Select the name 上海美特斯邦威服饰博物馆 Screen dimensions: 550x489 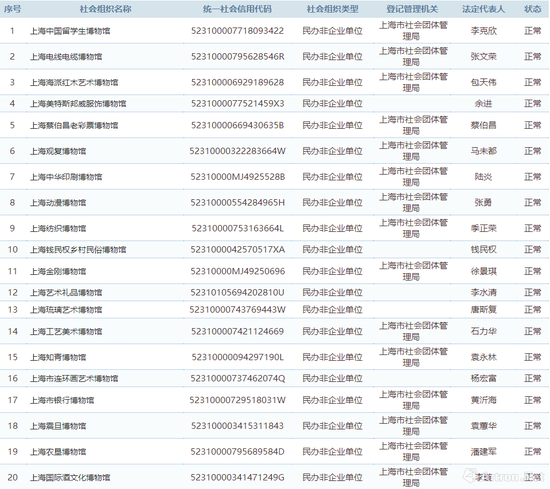(x=78, y=103)
